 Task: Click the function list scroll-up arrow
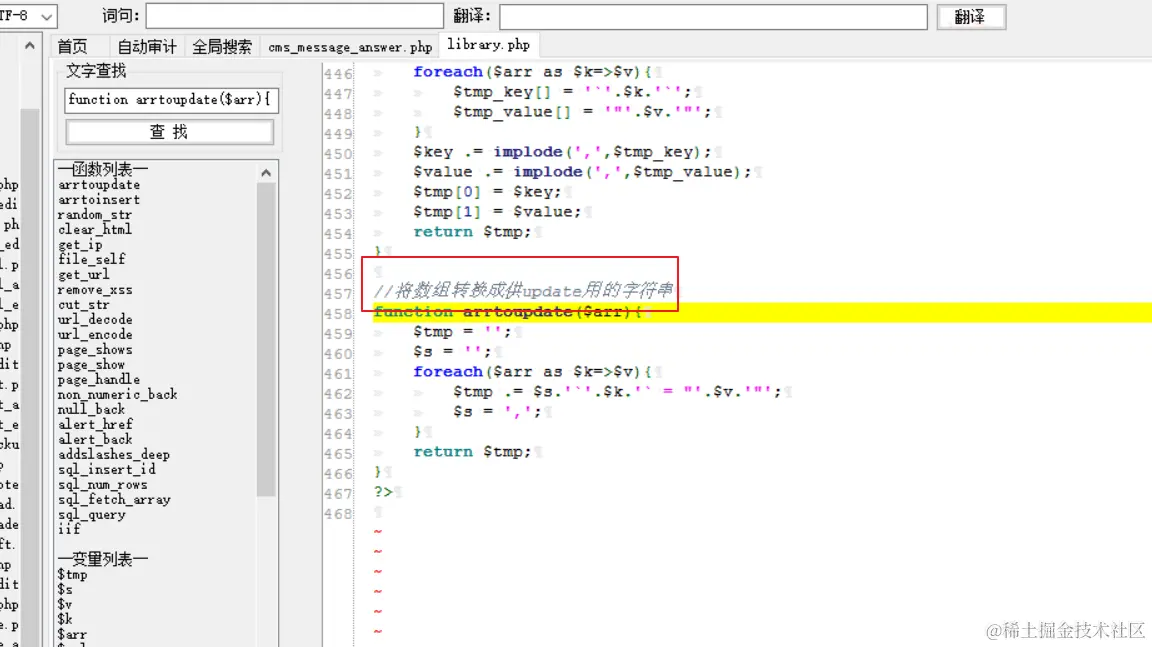click(x=266, y=173)
